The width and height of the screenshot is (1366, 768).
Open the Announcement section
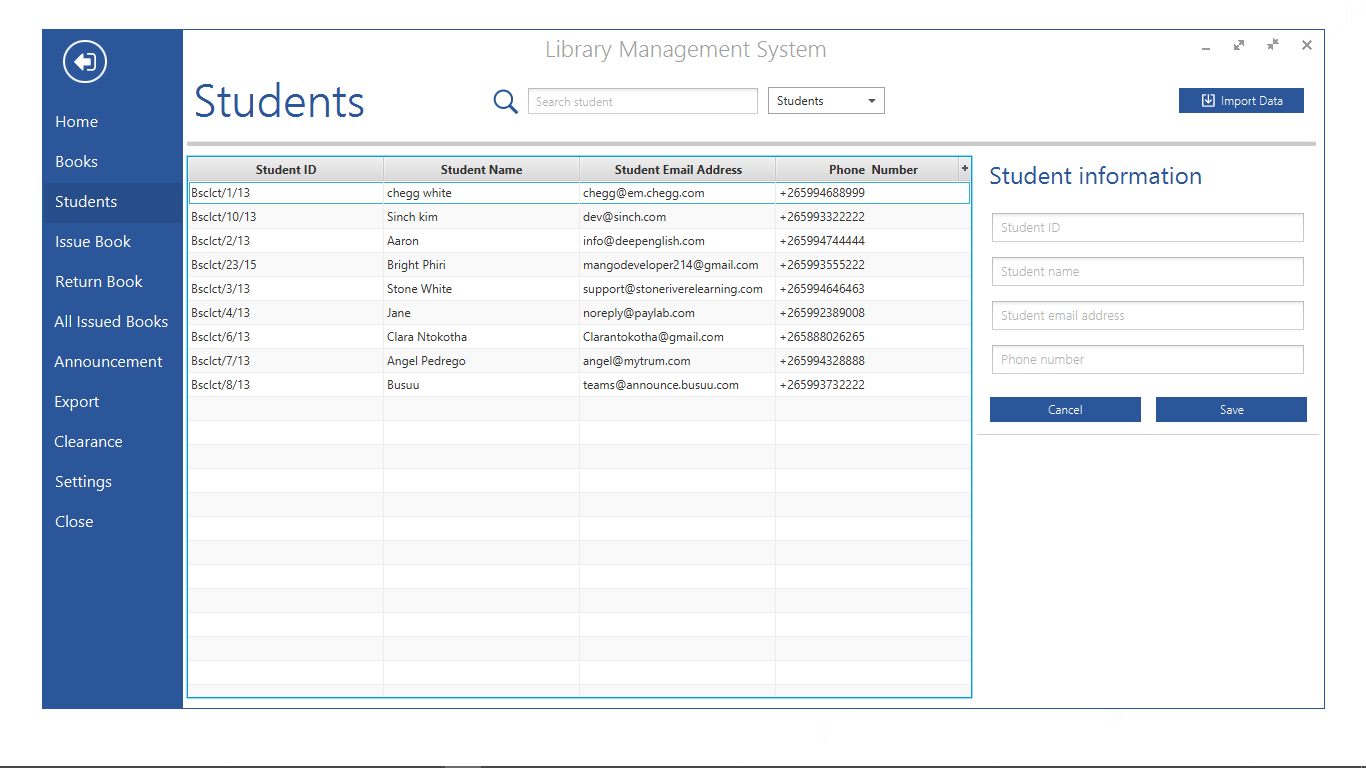click(x=108, y=361)
